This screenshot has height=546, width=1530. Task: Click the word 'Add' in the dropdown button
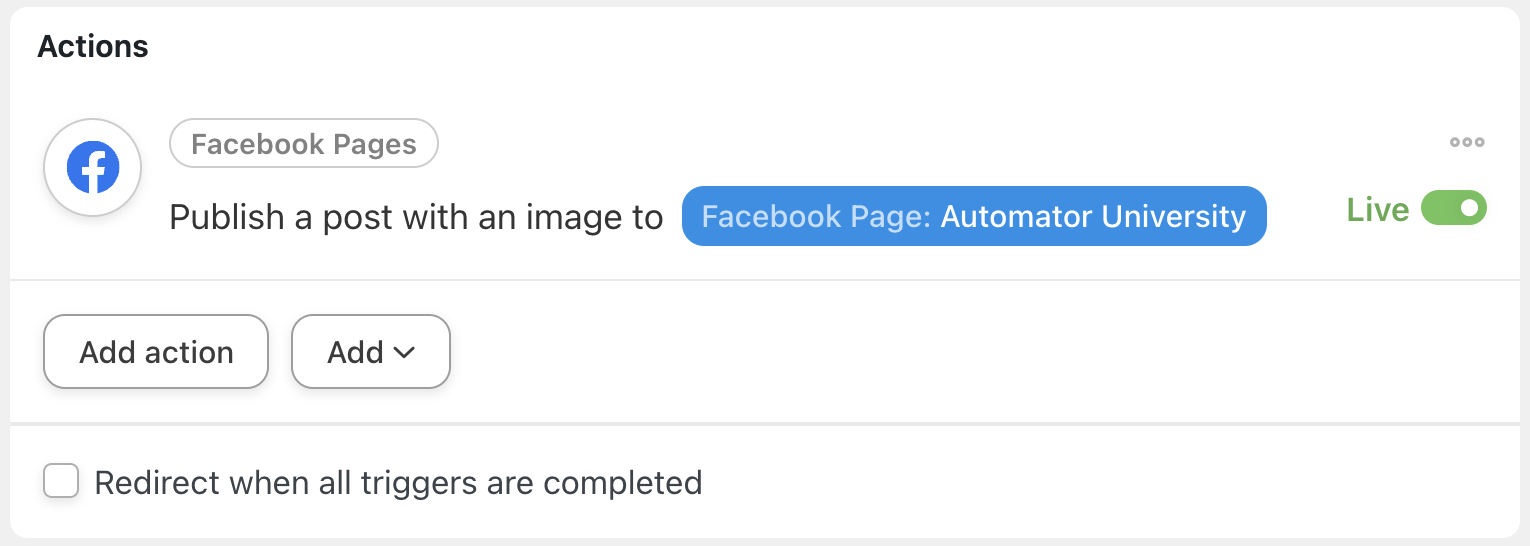(355, 352)
